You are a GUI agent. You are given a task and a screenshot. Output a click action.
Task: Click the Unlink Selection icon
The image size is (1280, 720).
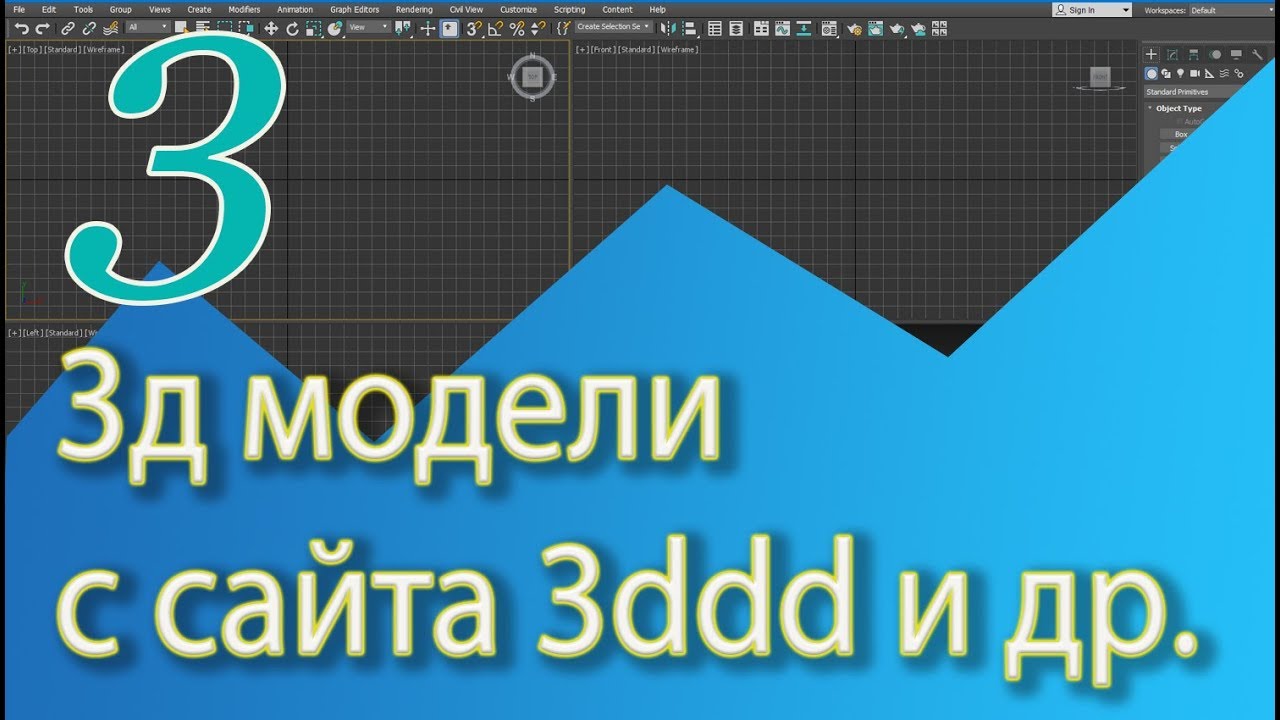pyautogui.click(x=88, y=28)
